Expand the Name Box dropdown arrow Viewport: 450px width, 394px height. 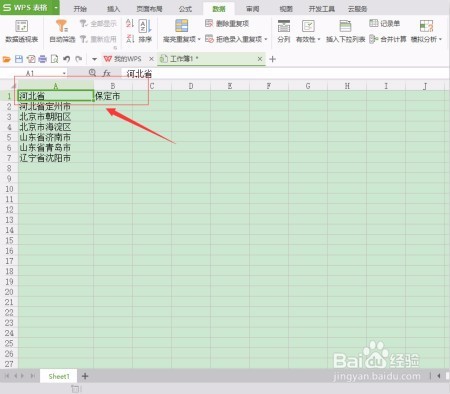(x=64, y=73)
